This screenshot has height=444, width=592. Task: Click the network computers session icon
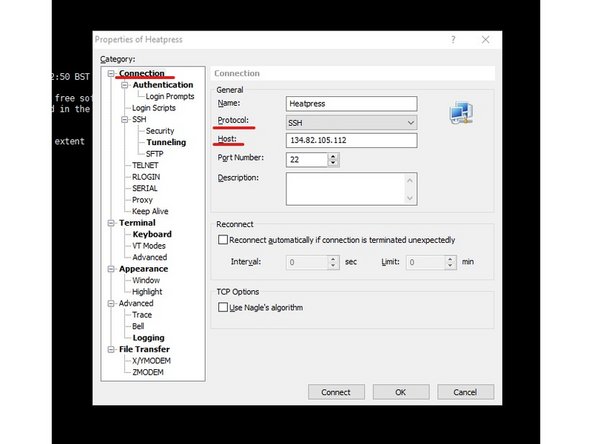tap(461, 113)
